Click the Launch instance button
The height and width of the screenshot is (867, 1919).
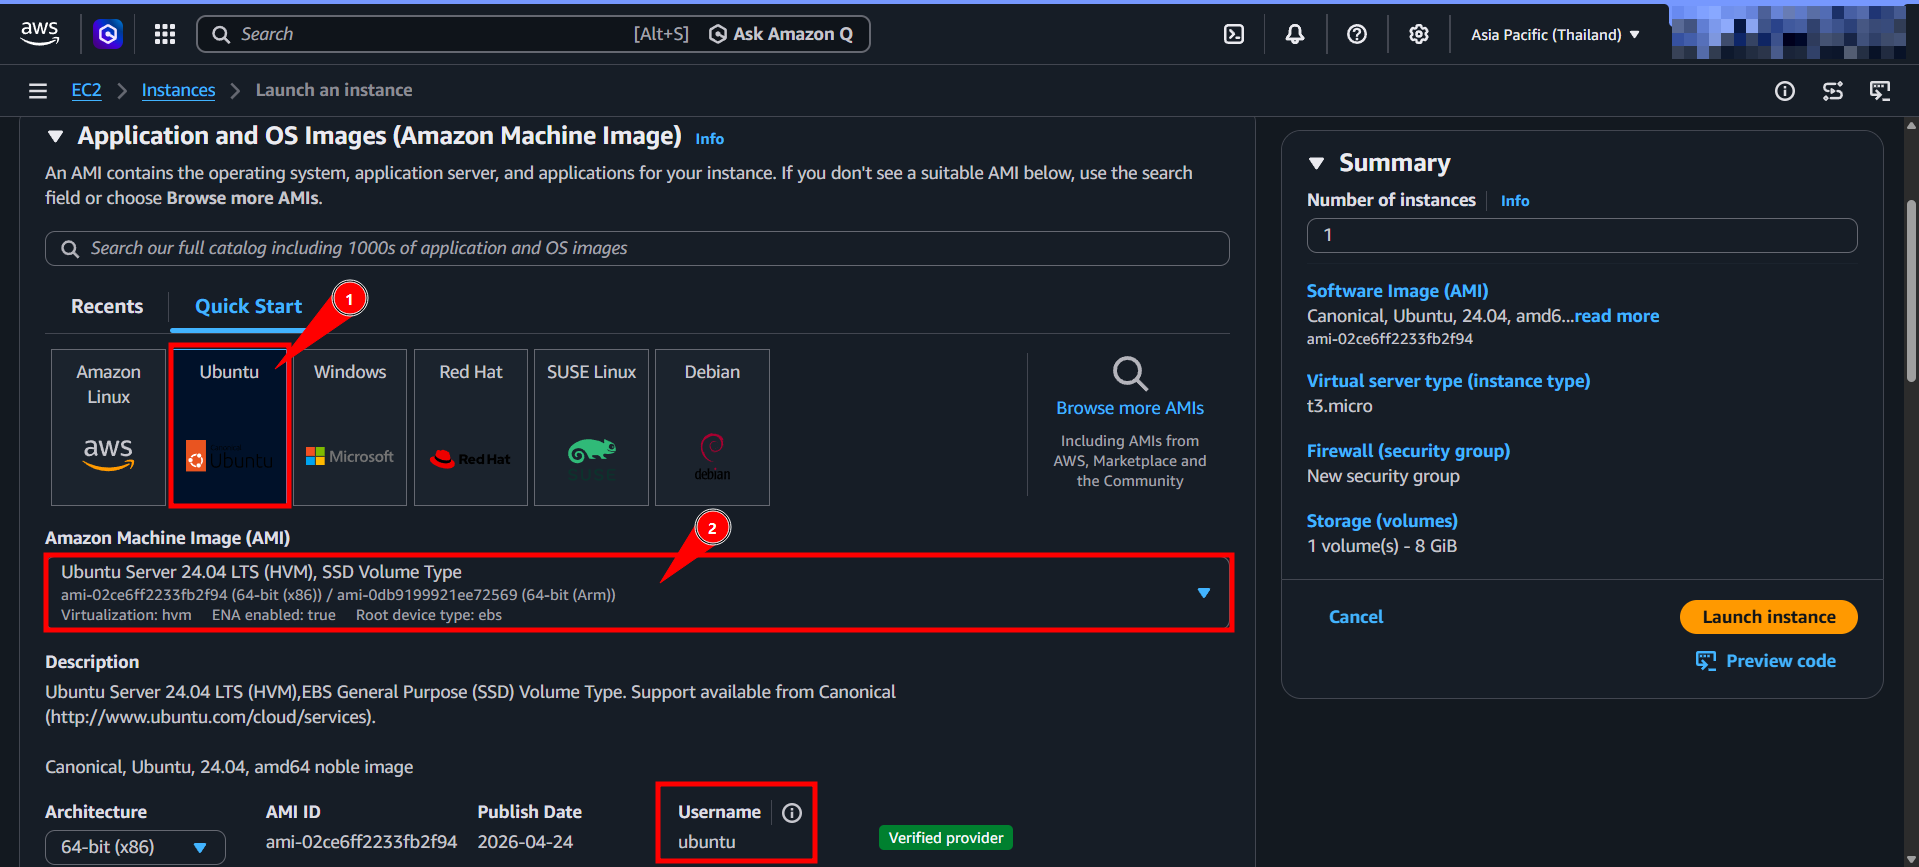[1768, 617]
